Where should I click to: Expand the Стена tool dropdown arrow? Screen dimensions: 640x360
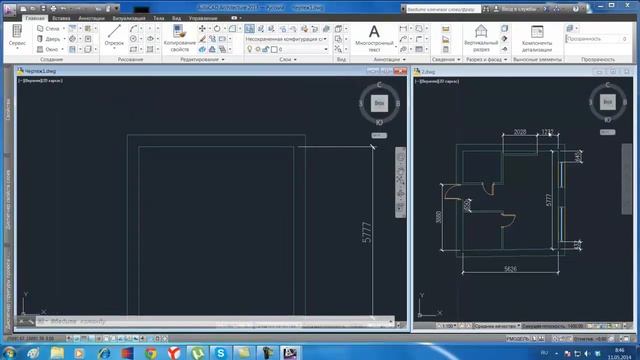tap(64, 28)
